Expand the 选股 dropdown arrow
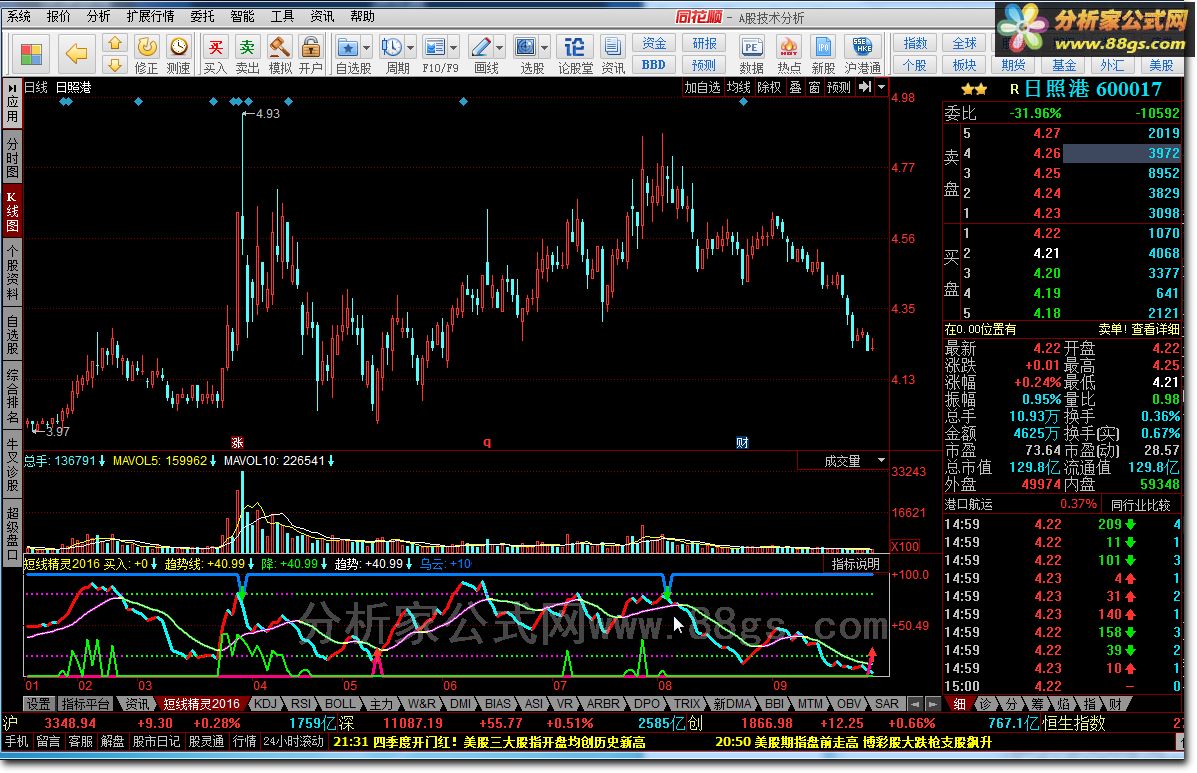This screenshot has width=1197, height=773. tap(545, 48)
